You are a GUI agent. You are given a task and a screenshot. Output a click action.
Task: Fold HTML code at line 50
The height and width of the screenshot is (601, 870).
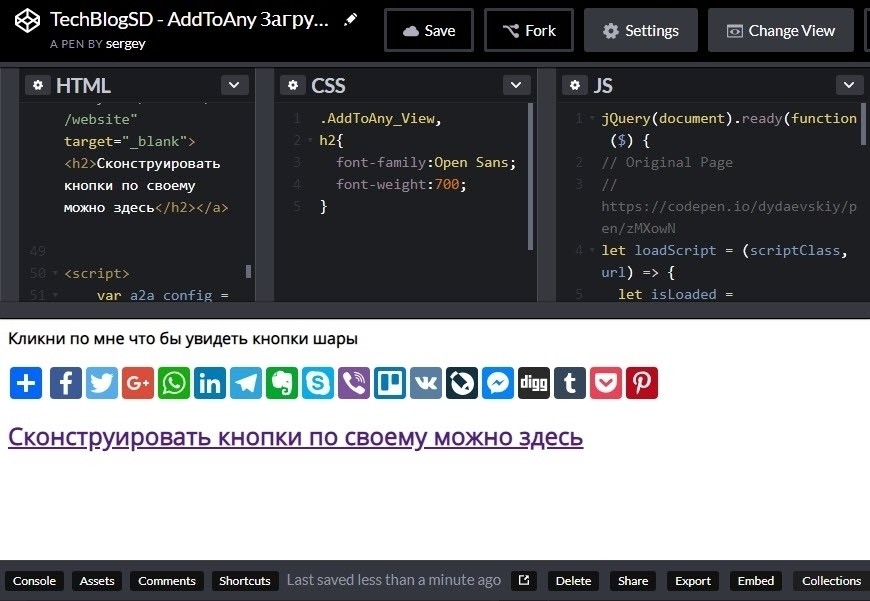click(x=55, y=273)
